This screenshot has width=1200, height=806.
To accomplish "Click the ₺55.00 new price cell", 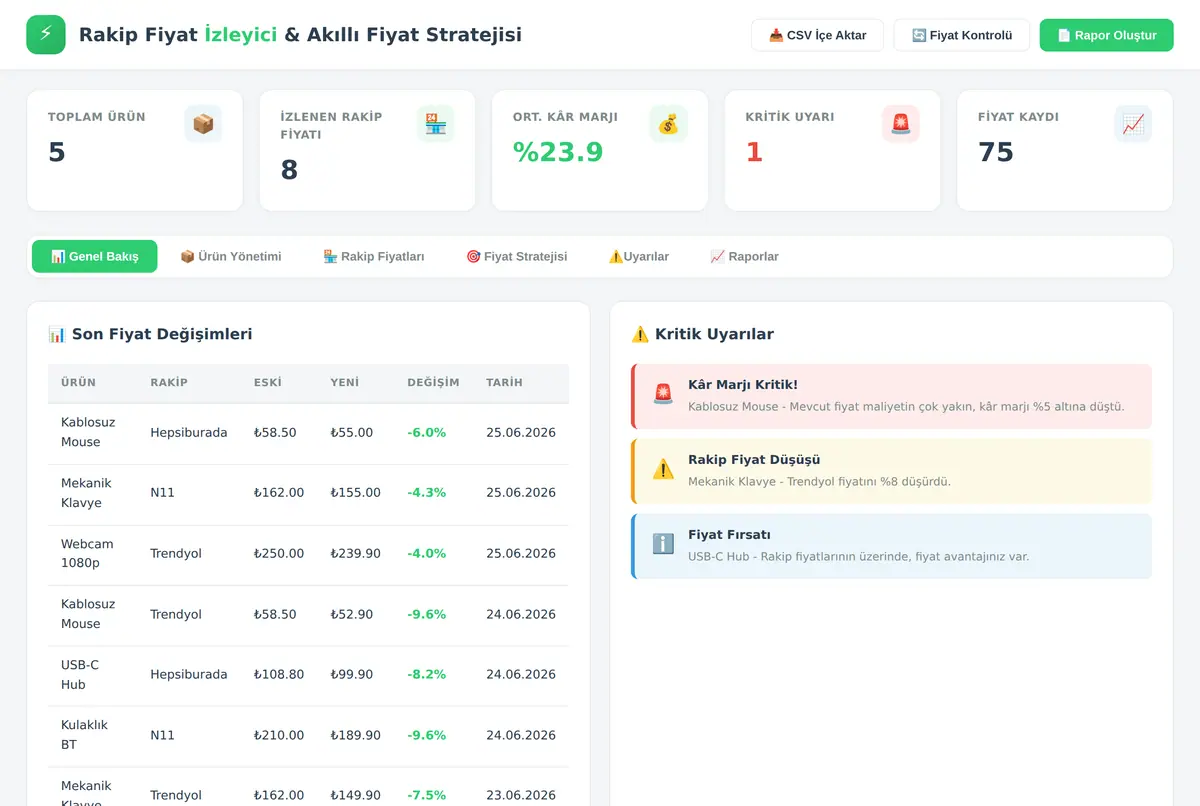I will click(352, 433).
